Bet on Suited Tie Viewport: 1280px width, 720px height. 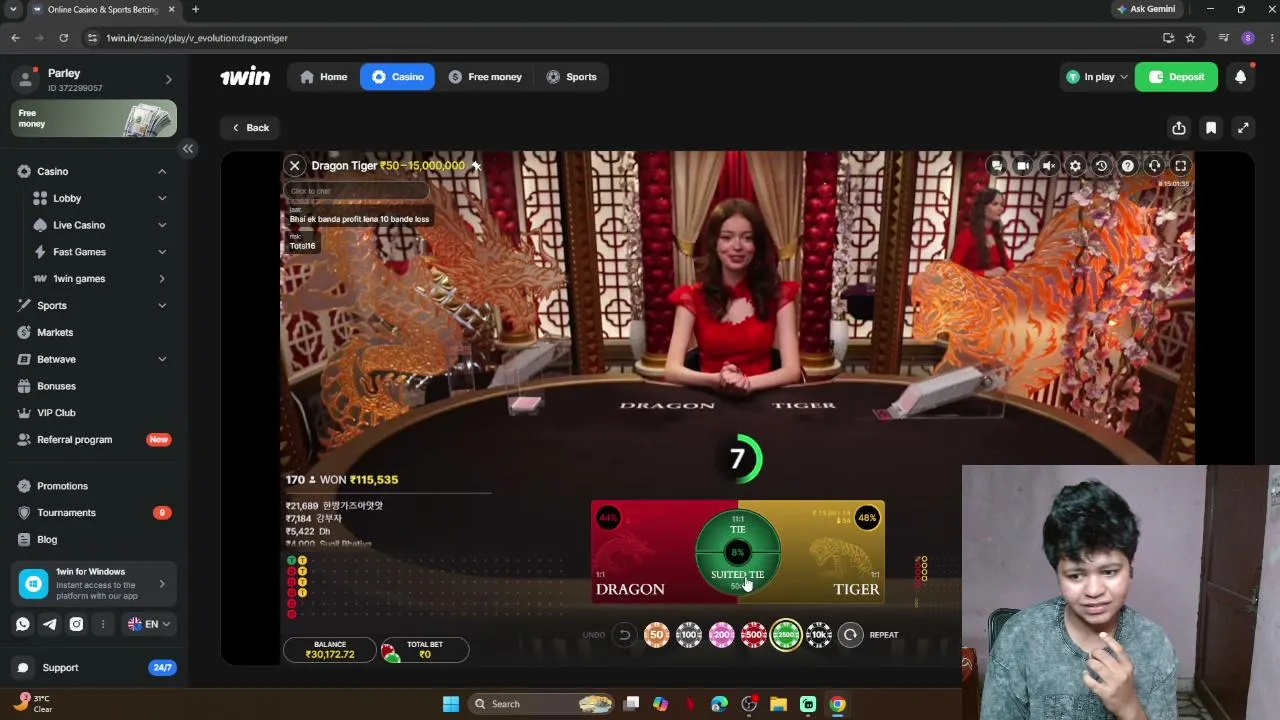point(738,576)
